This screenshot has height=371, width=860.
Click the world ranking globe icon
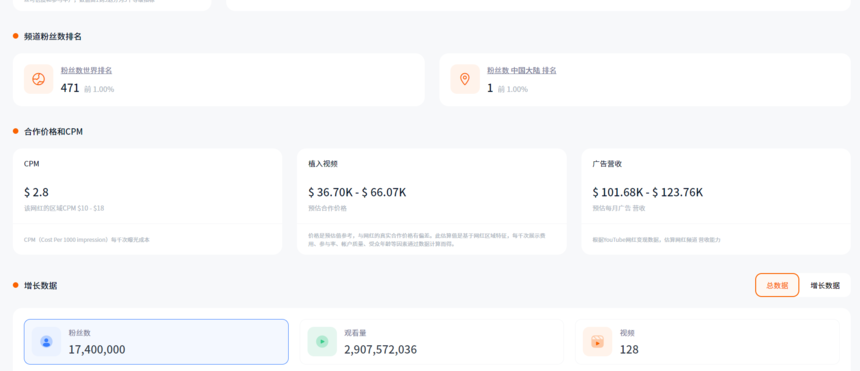click(x=38, y=79)
